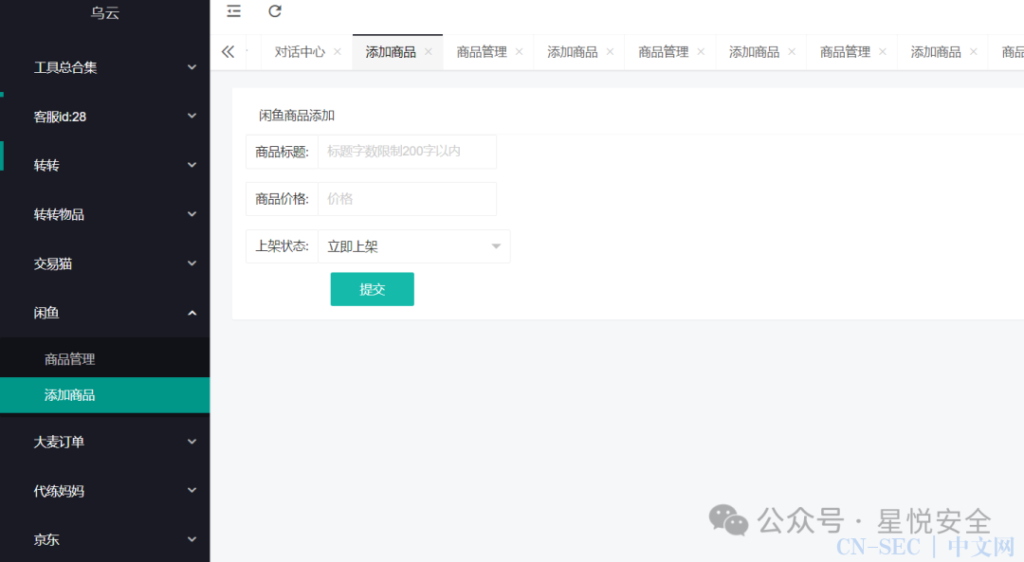Expand the 转转物品 menu
The image size is (1024, 562).
click(105, 214)
